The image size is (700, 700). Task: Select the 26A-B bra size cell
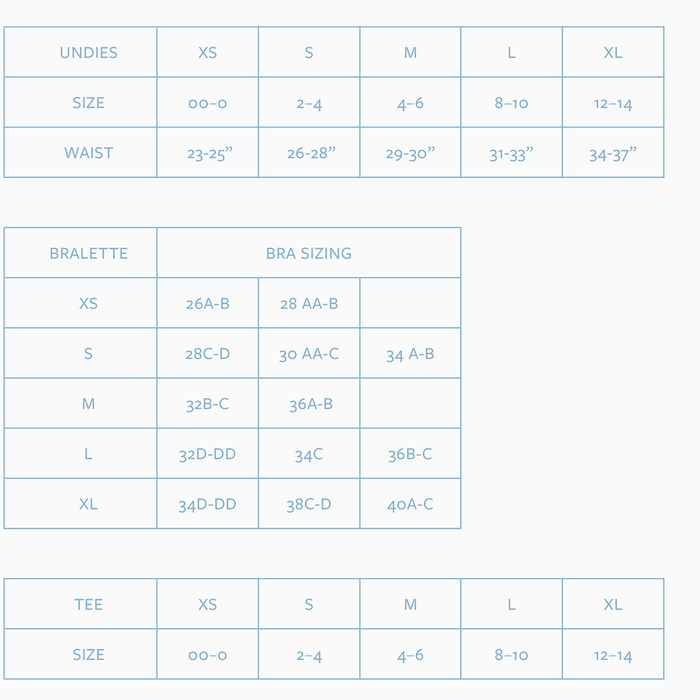(x=207, y=304)
